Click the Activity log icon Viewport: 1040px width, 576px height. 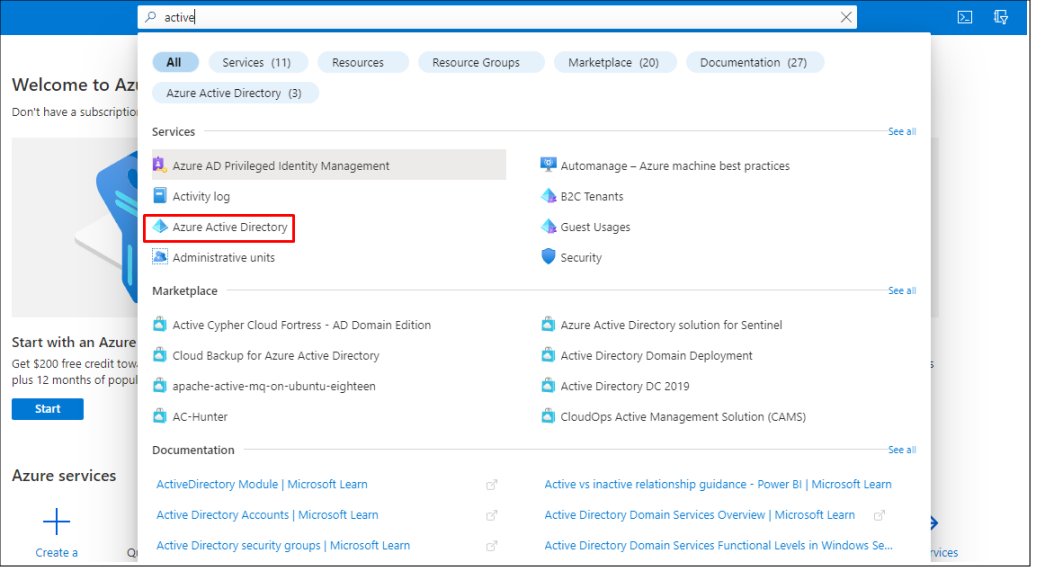160,195
